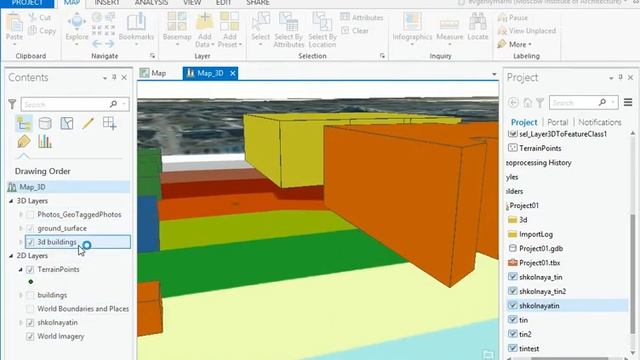Open the INSERT ribbon tab

pos(107,3)
